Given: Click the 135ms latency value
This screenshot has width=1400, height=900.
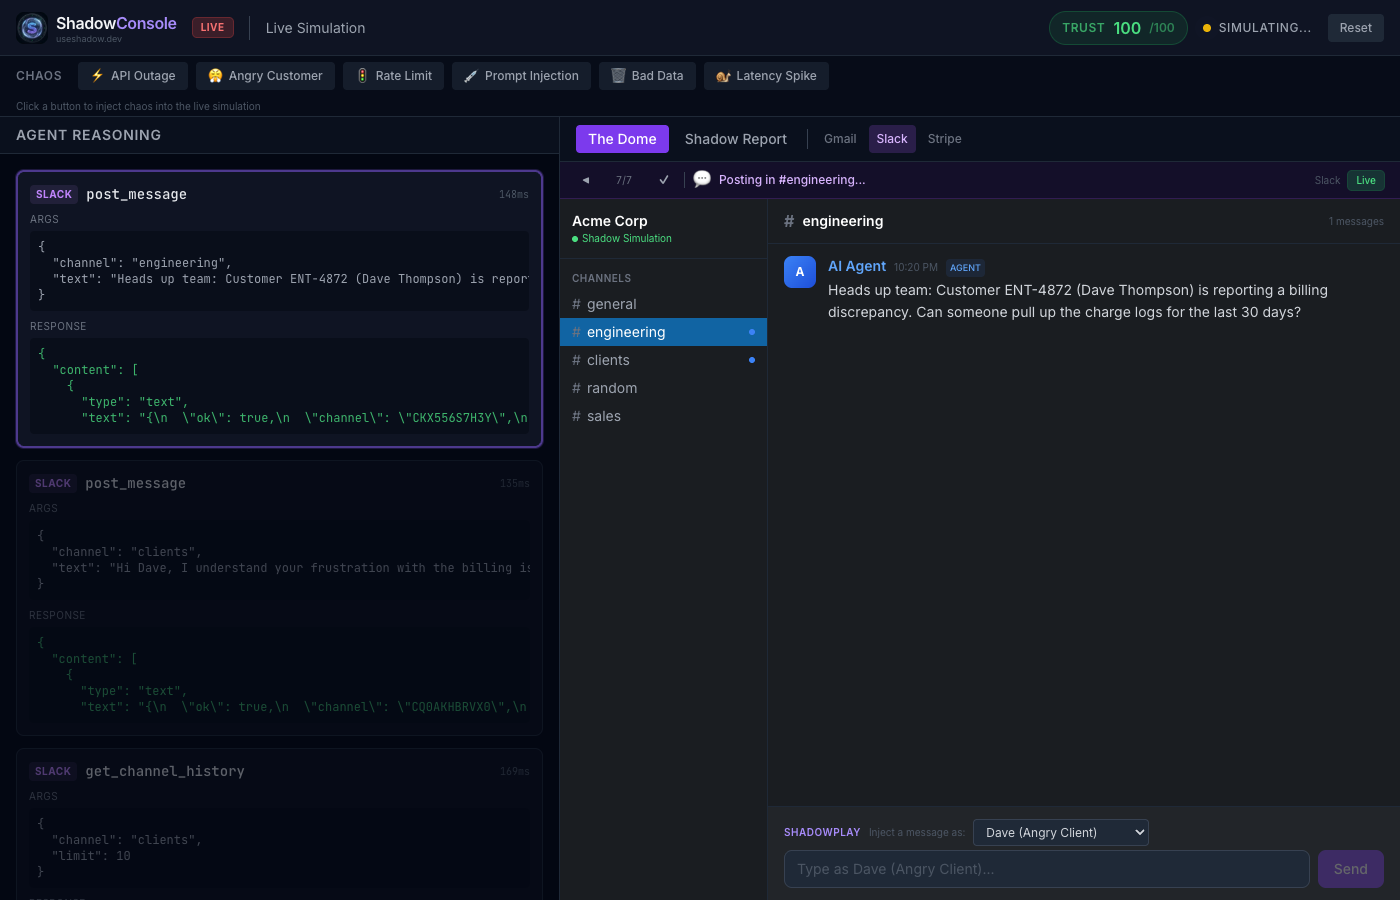Looking at the screenshot, I should pos(514,483).
